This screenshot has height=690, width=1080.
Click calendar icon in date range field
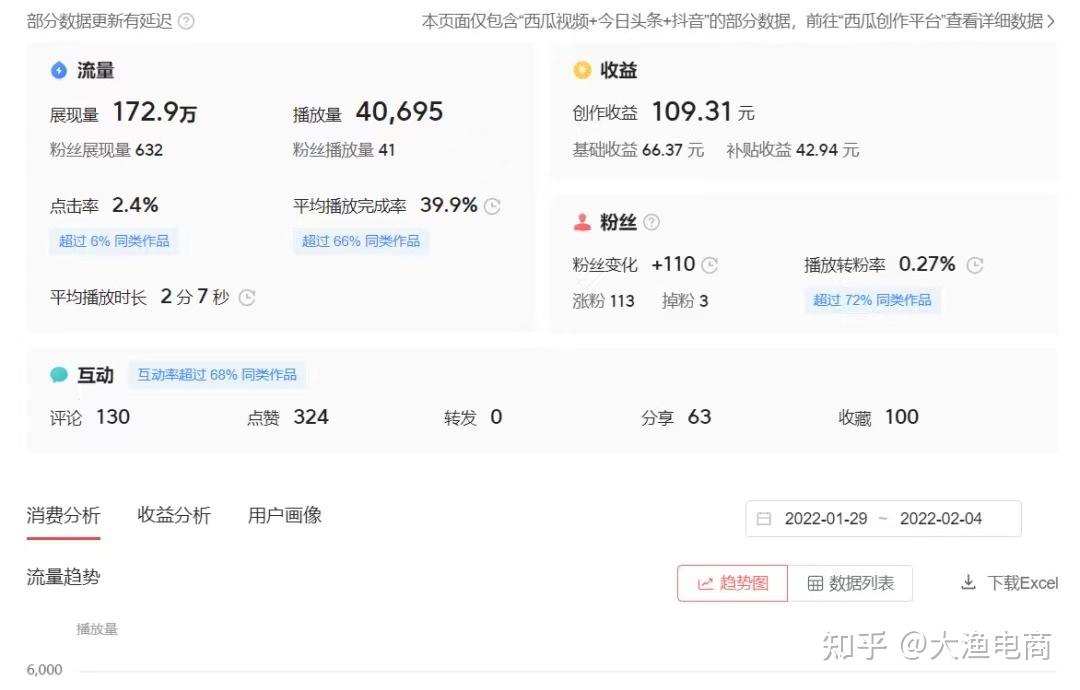point(764,519)
